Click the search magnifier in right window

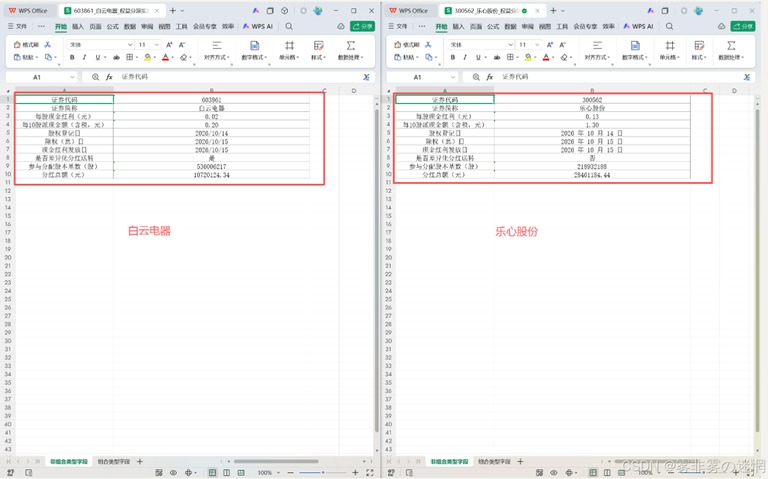pyautogui.click(x=670, y=26)
